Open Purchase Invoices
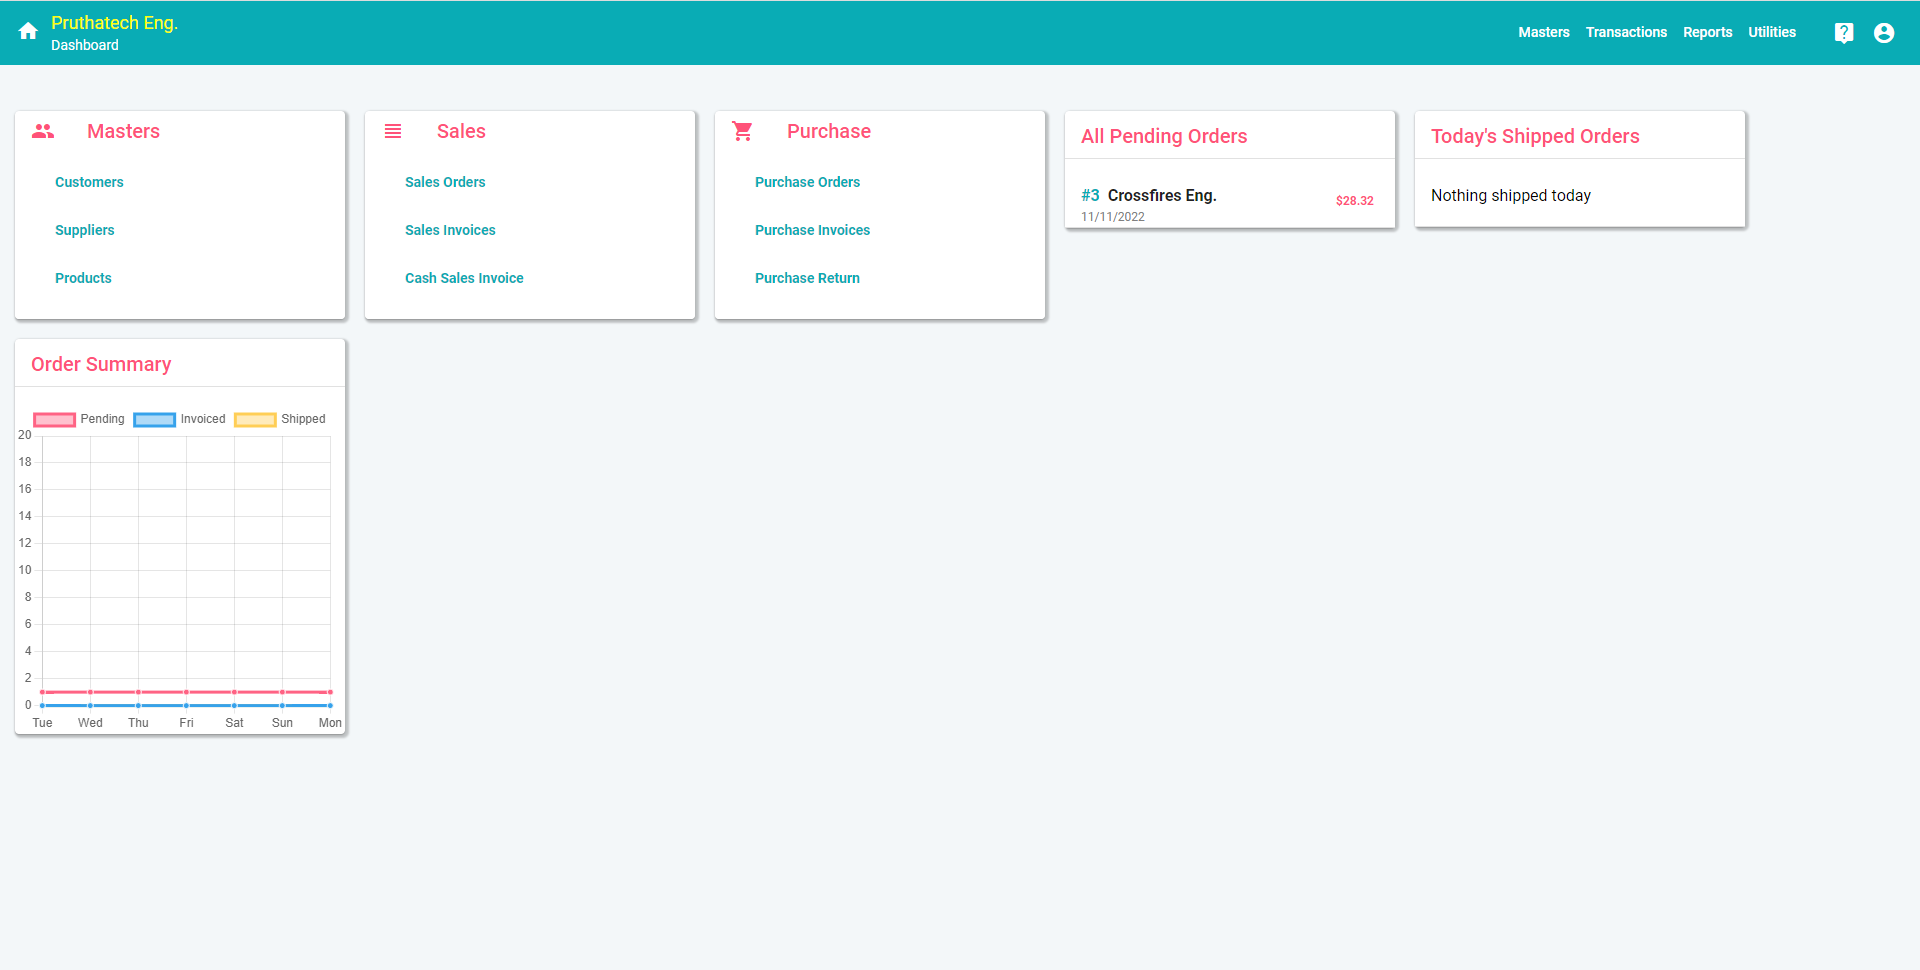 [x=812, y=230]
